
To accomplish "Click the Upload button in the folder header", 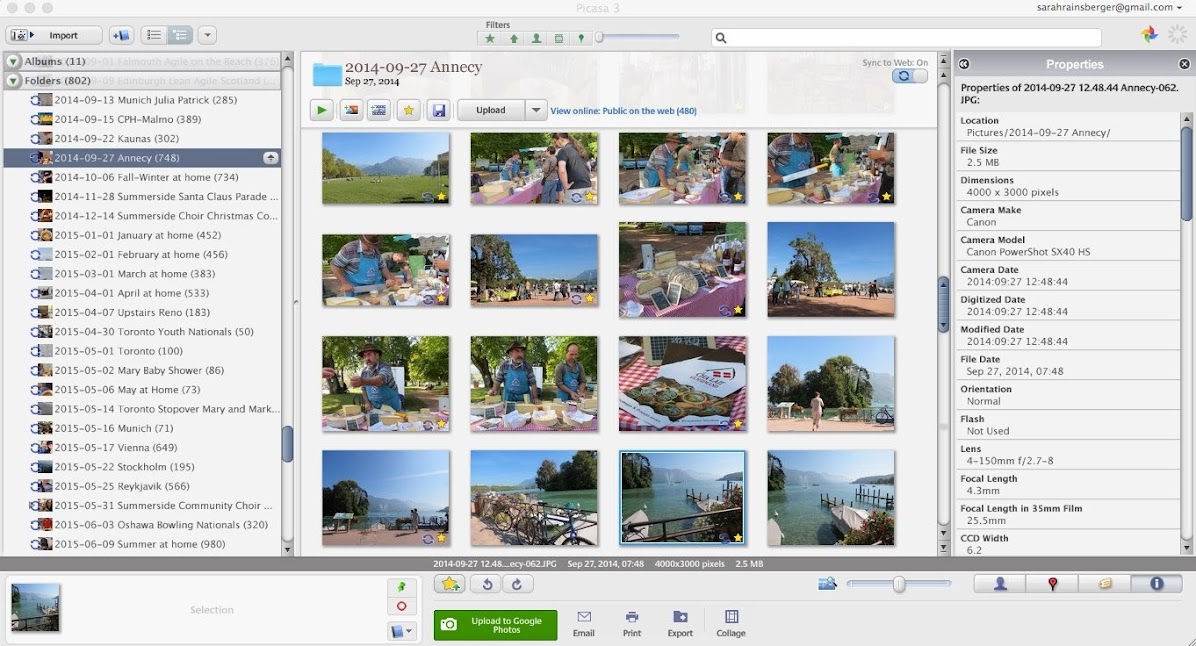I will coord(490,111).
